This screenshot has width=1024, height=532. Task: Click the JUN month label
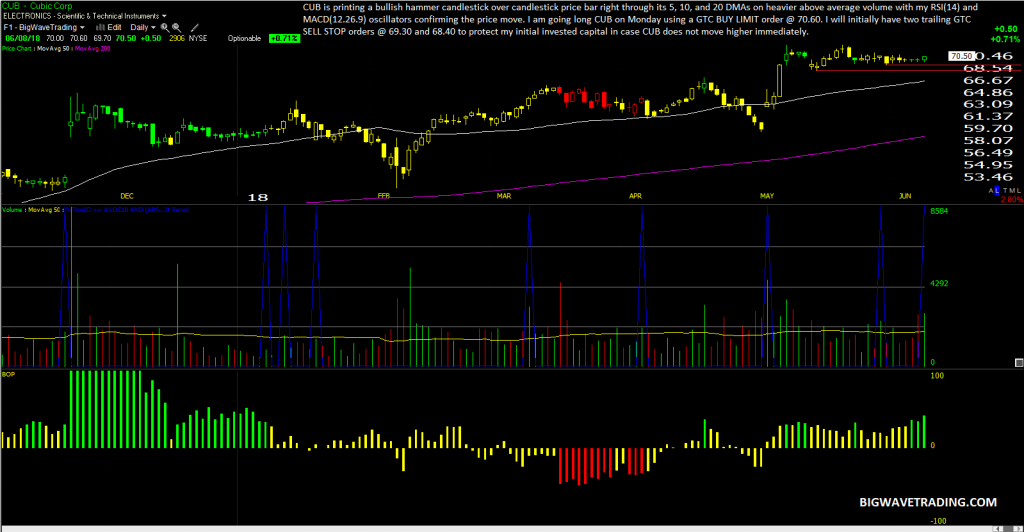coord(904,196)
